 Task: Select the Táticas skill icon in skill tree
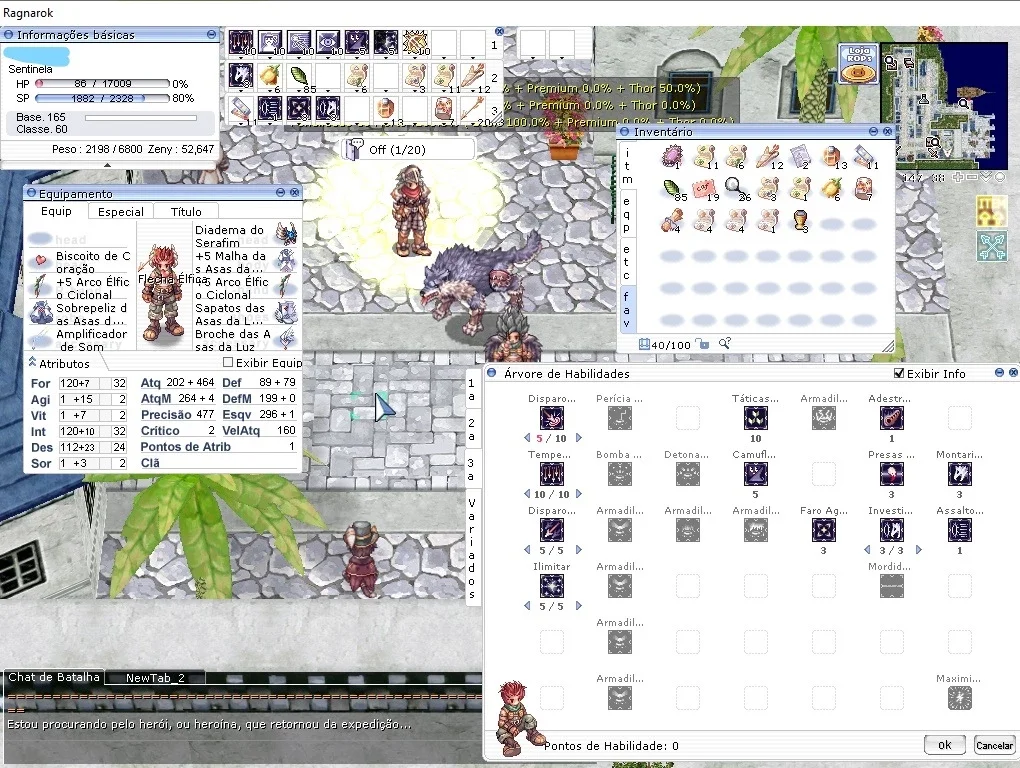pyautogui.click(x=755, y=417)
